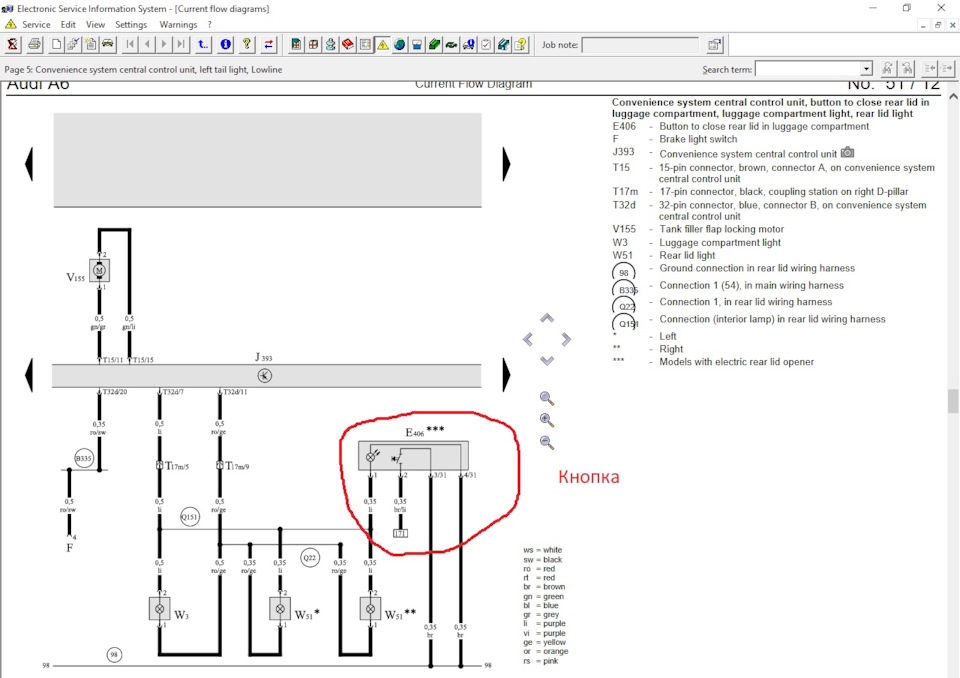This screenshot has width=960, height=678.
Task: Click the exit icon with red X
Action: tap(13, 45)
